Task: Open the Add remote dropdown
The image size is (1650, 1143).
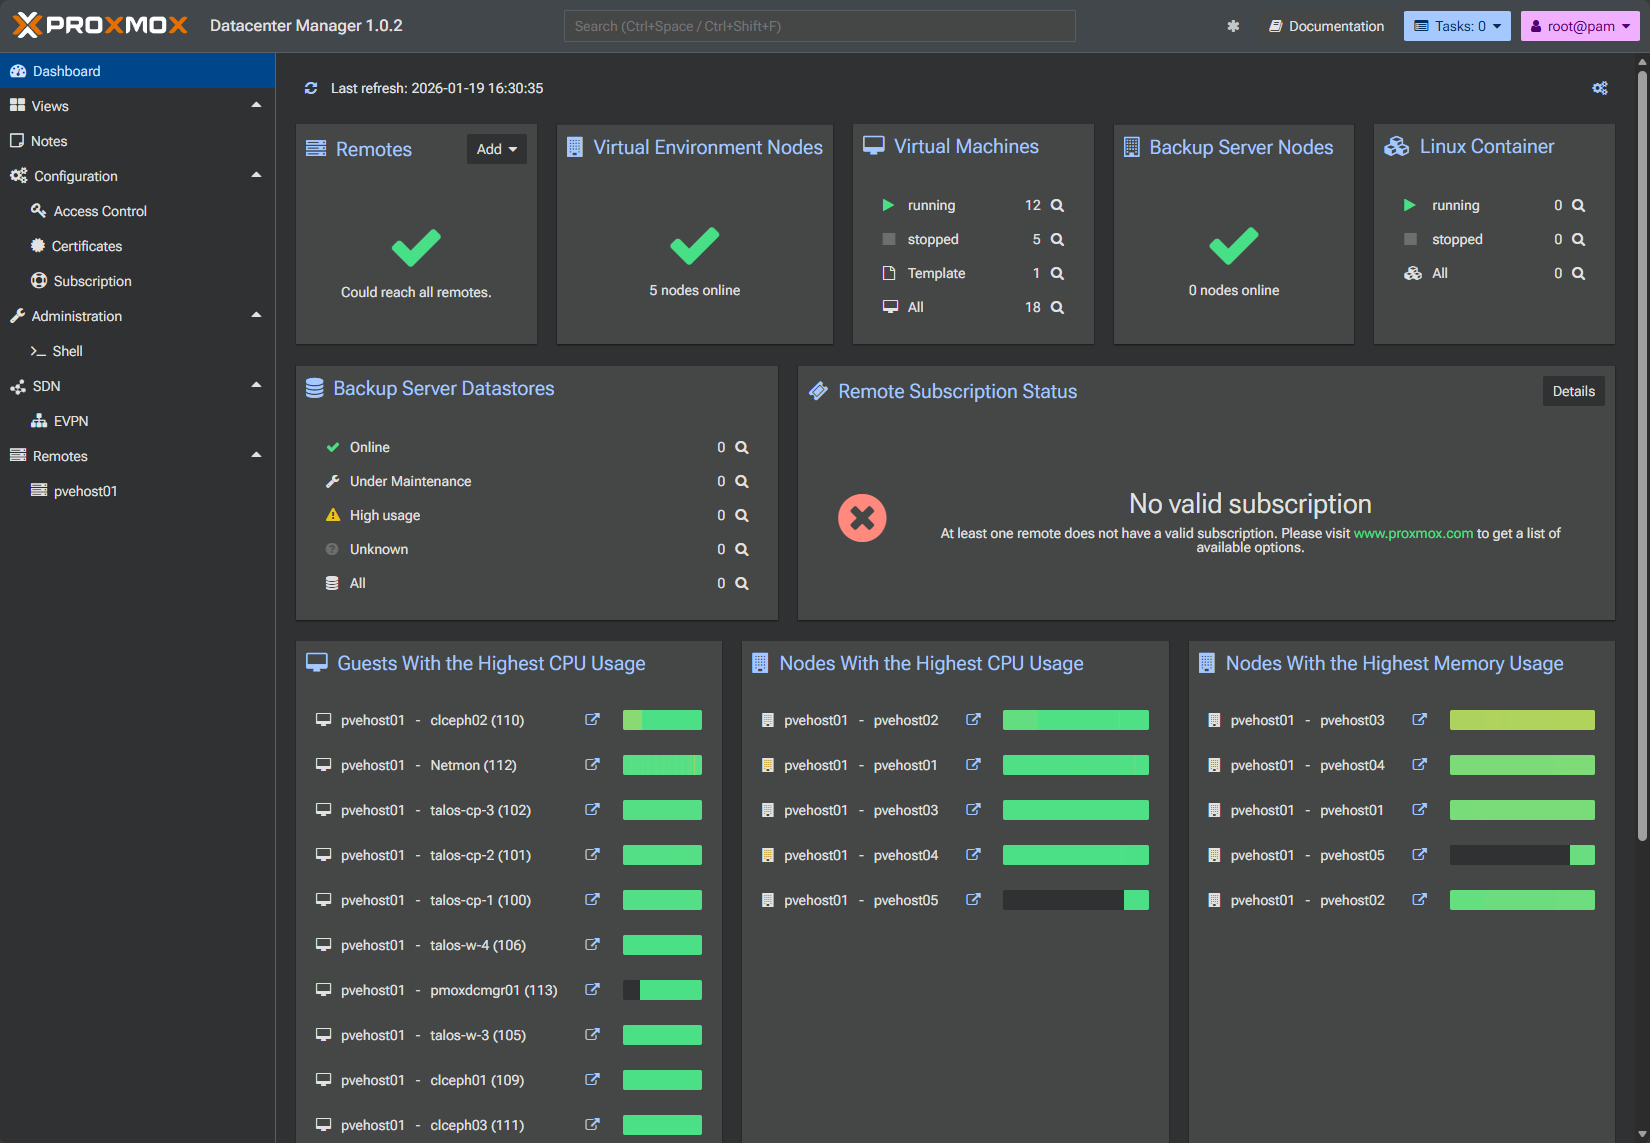Action: click(497, 149)
